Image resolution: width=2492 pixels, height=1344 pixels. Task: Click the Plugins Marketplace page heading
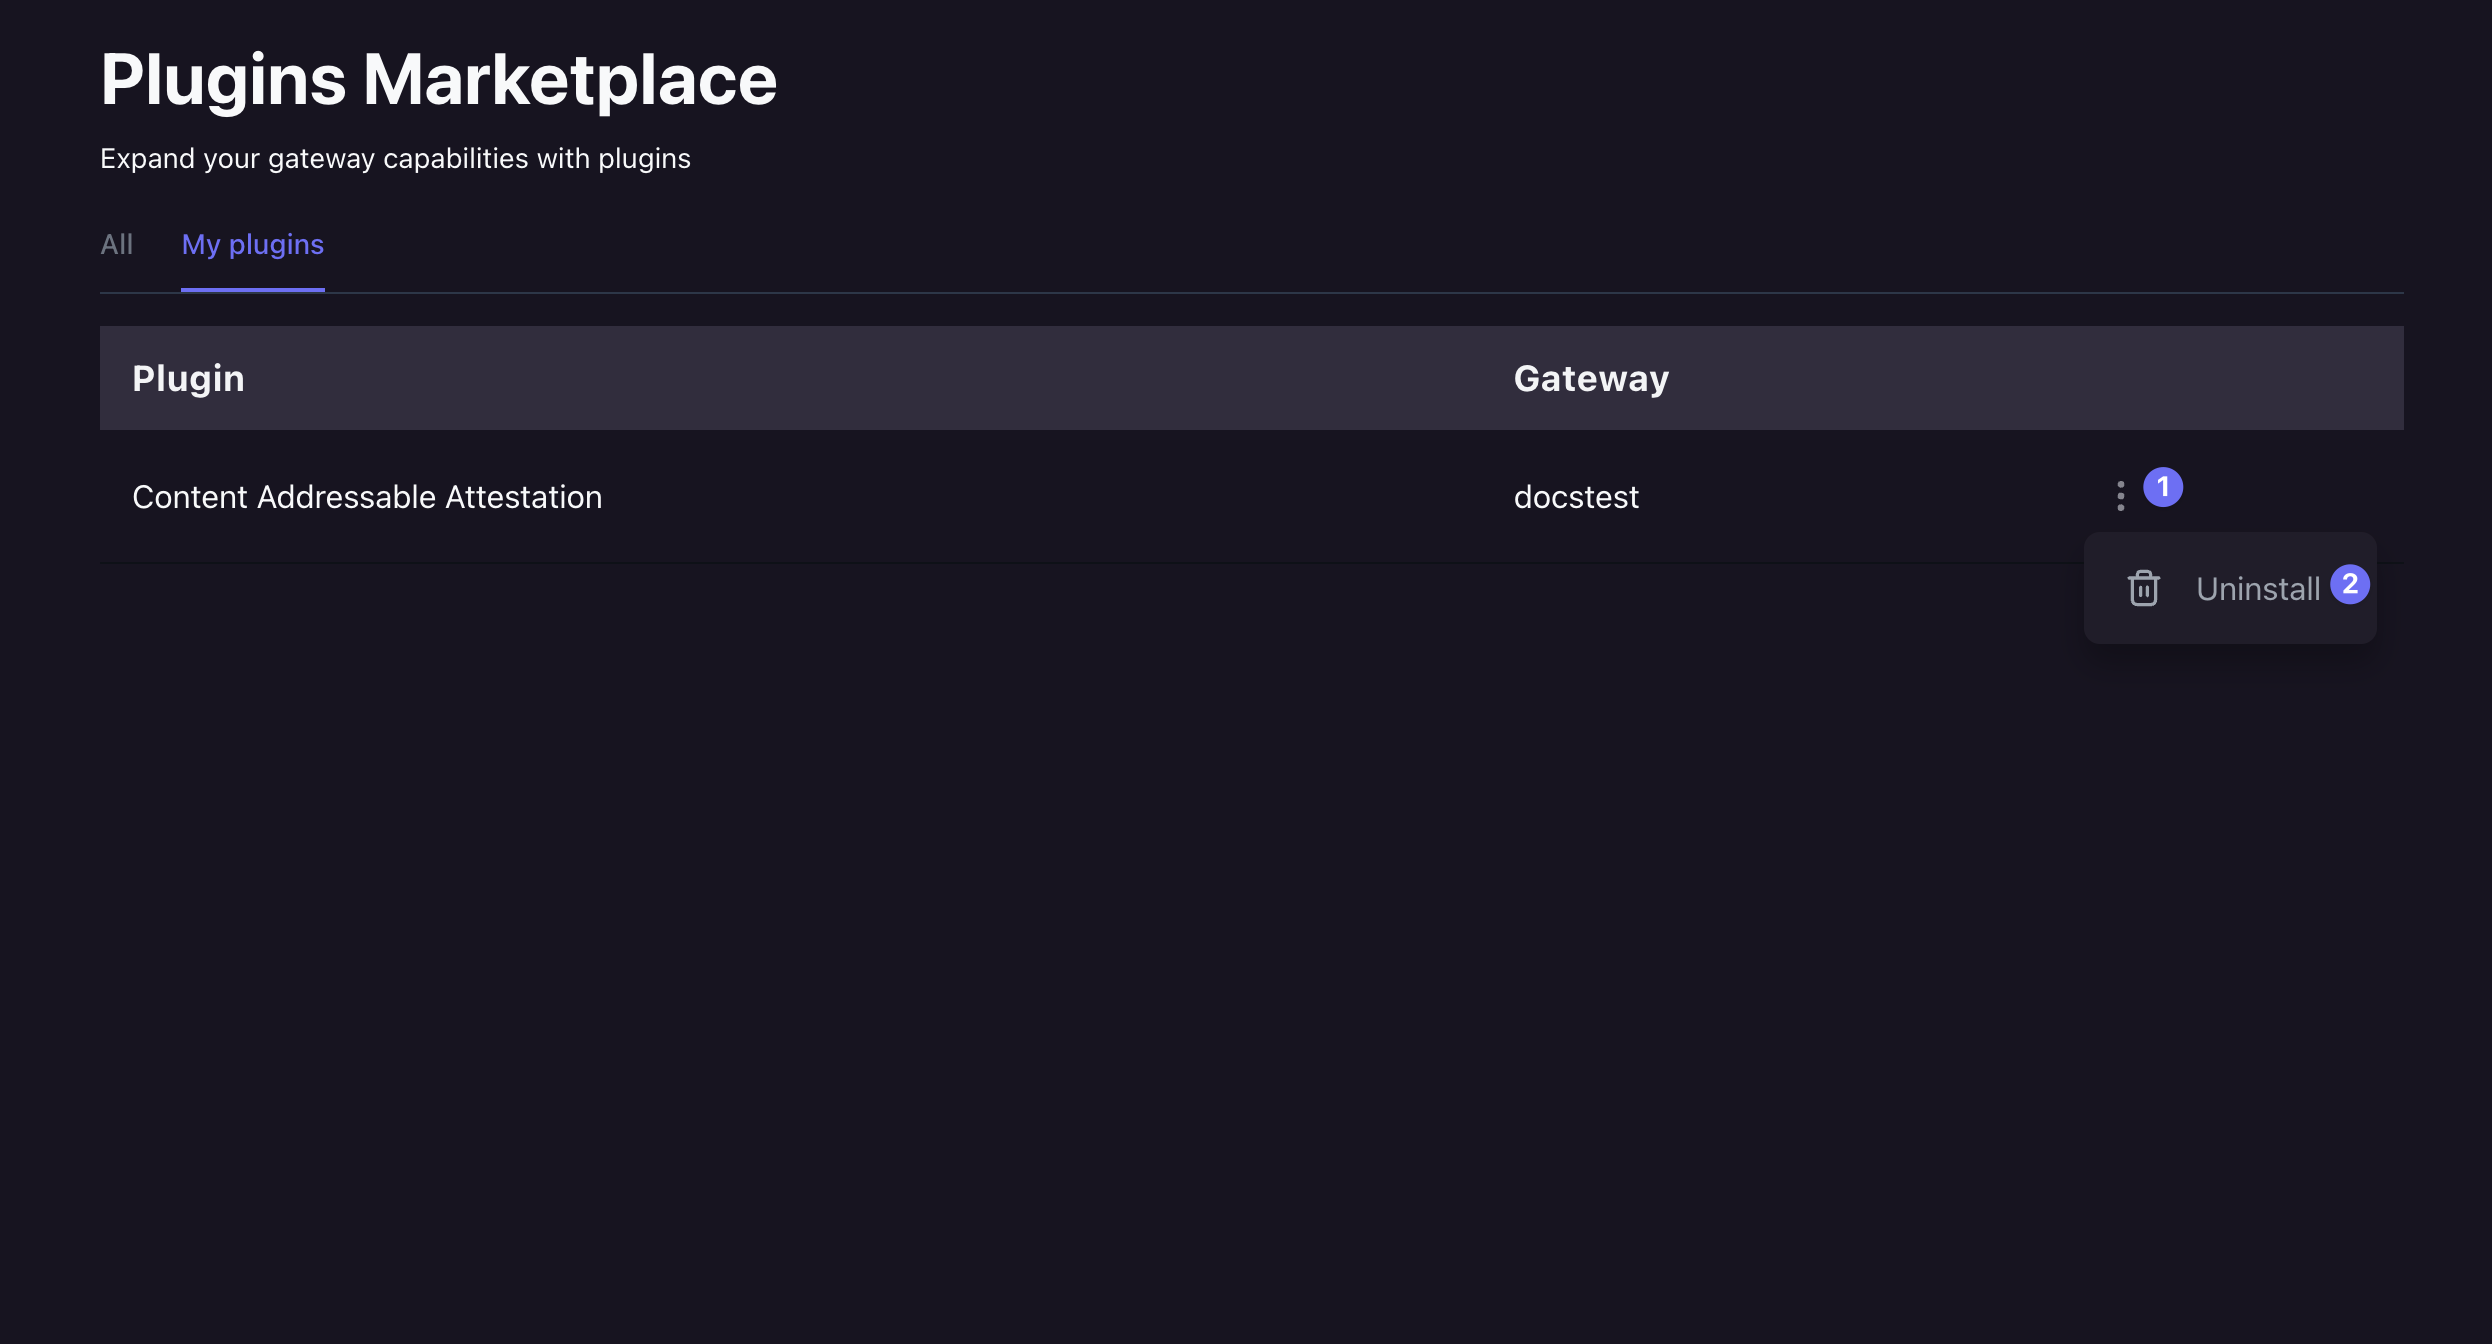[438, 80]
